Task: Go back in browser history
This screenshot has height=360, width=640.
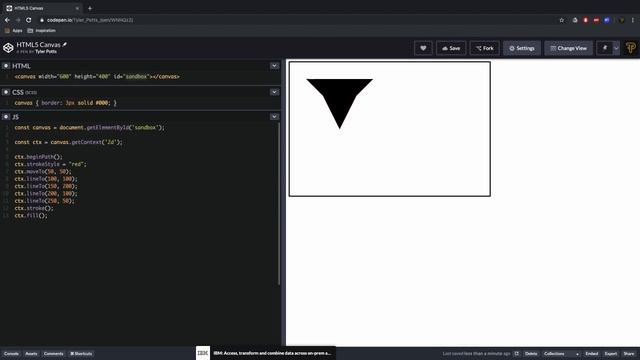Action: click(x=7, y=20)
